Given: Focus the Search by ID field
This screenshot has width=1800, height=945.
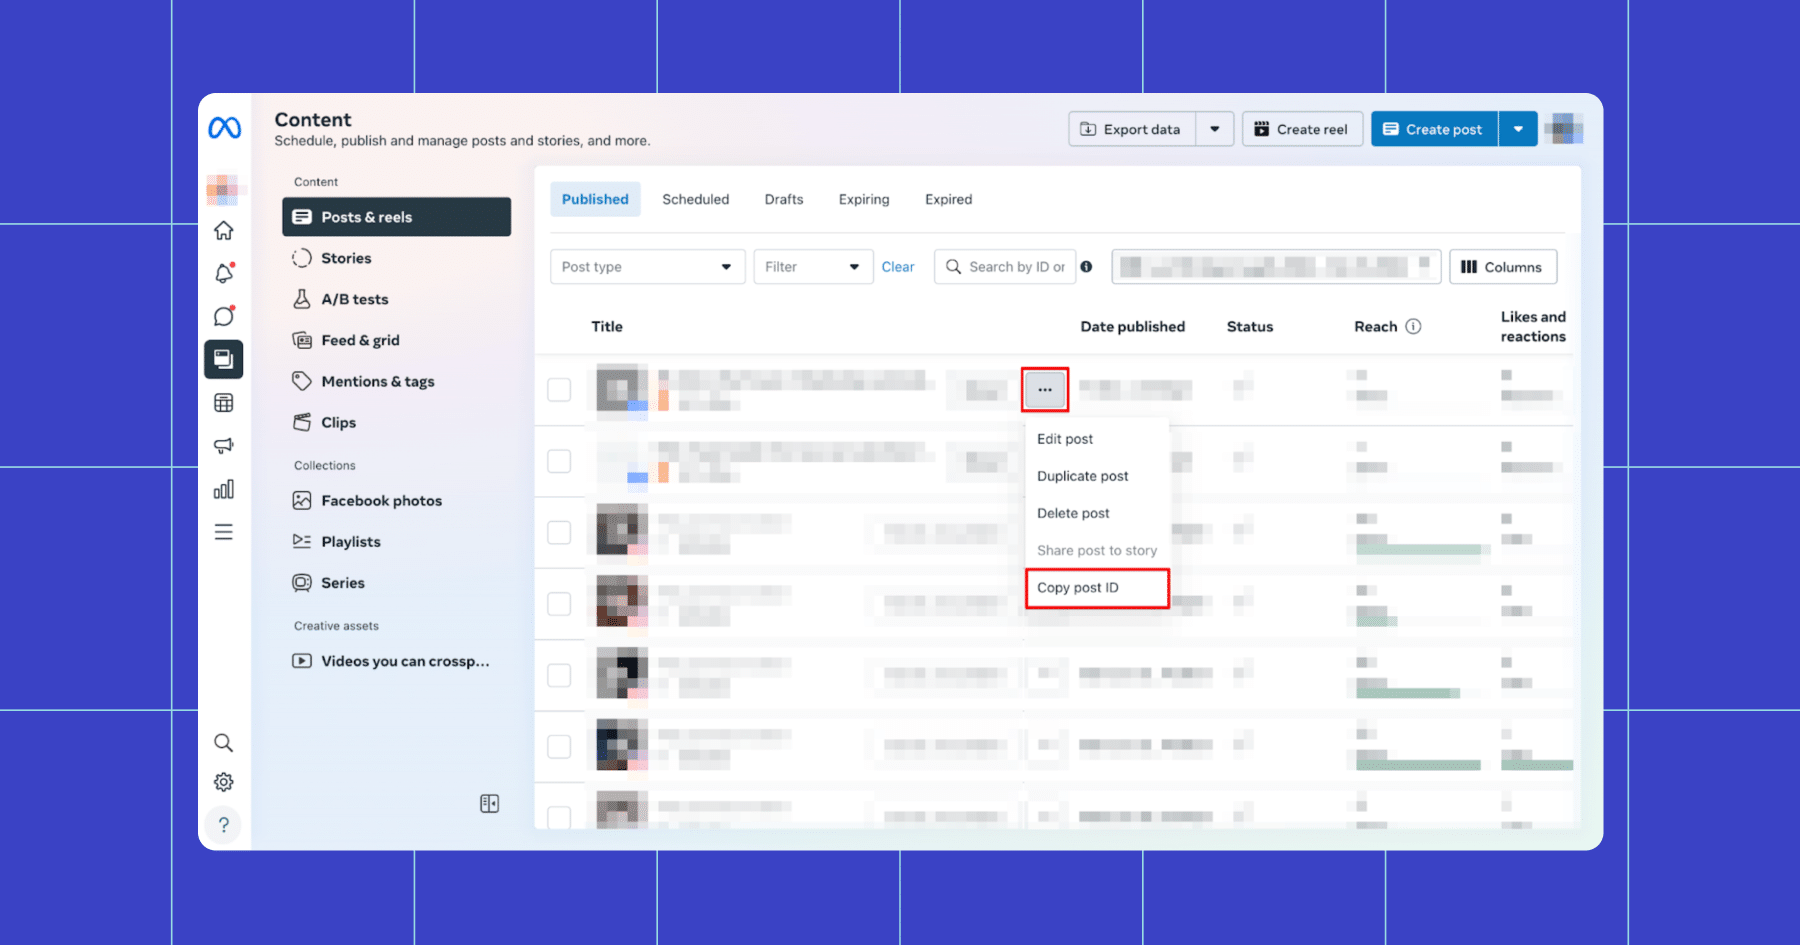Looking at the screenshot, I should click(1005, 267).
